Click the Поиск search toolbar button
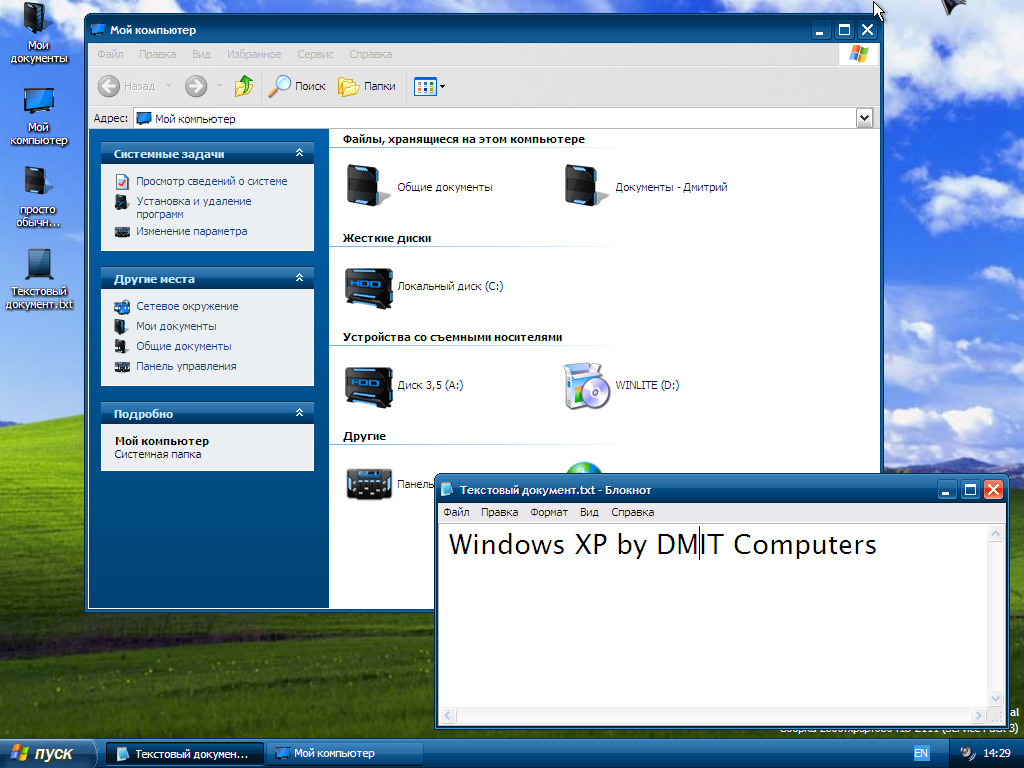 (x=298, y=86)
